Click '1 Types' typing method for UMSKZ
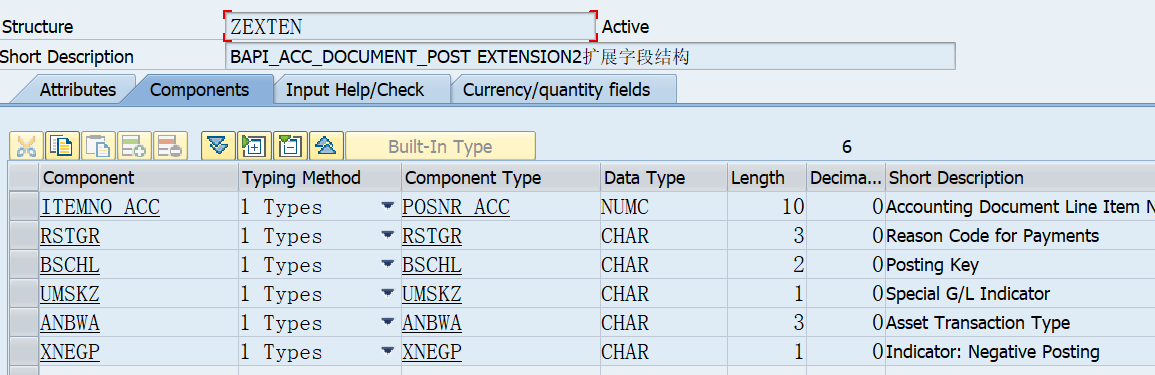 [x=282, y=293]
